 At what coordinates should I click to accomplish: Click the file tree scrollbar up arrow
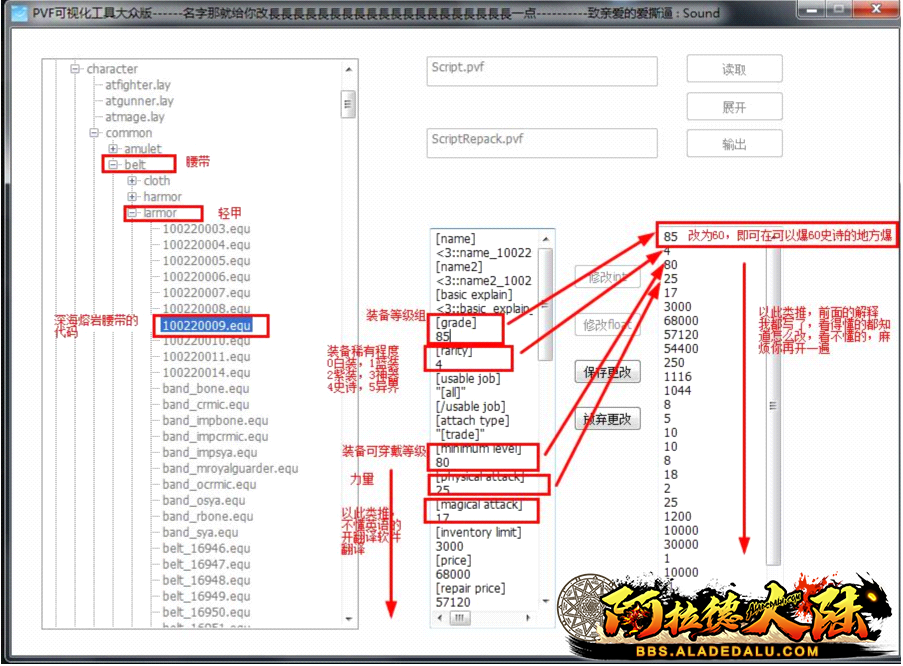[x=348, y=70]
